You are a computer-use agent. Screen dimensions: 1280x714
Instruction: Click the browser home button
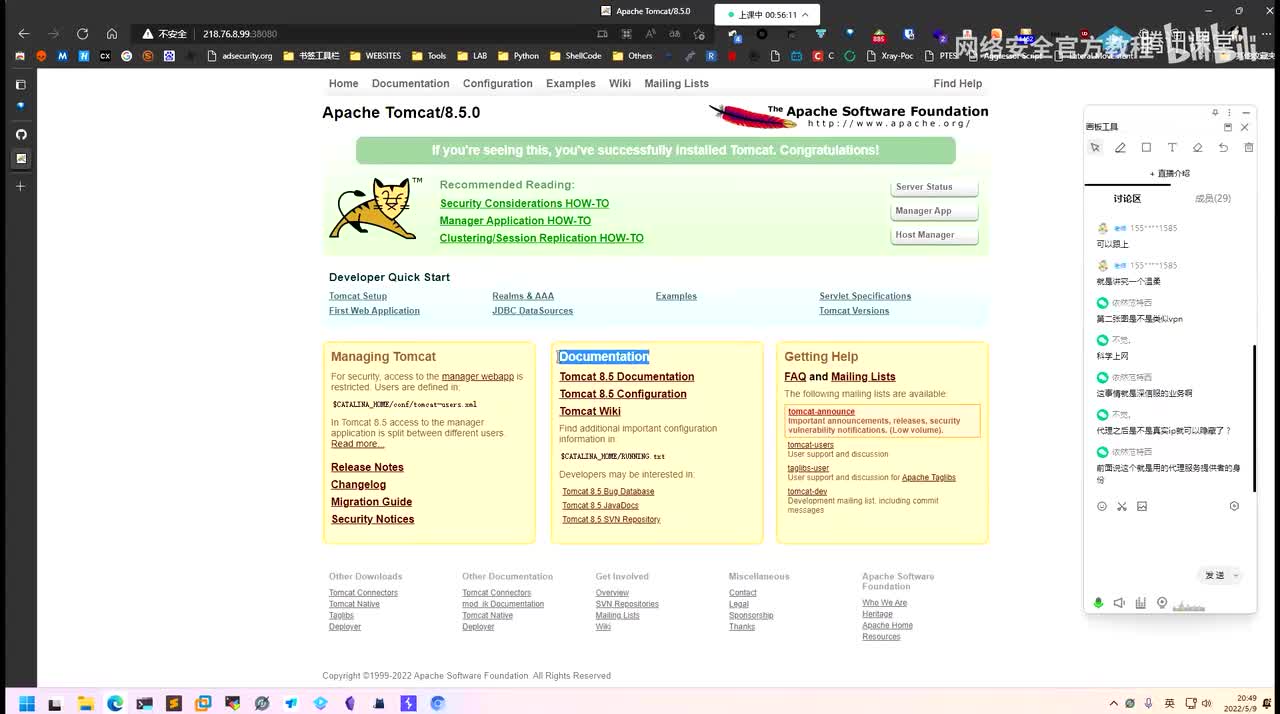point(111,33)
